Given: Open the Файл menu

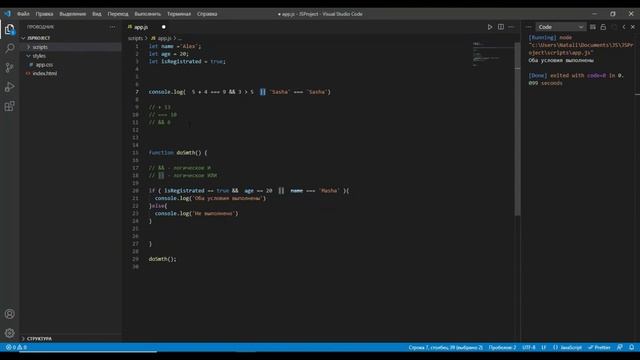Looking at the screenshot, I should click(23, 14).
